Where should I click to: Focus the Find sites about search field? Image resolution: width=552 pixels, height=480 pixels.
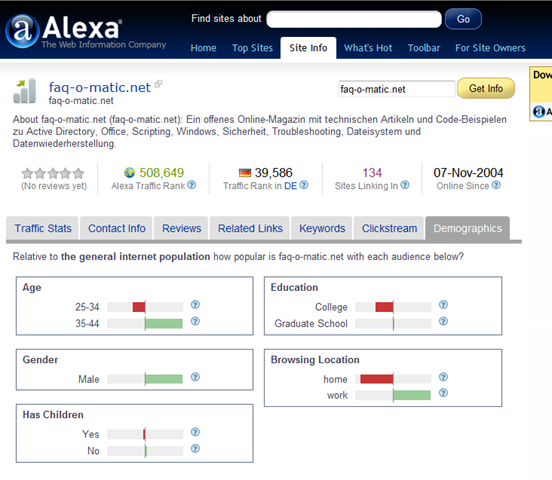(x=354, y=19)
